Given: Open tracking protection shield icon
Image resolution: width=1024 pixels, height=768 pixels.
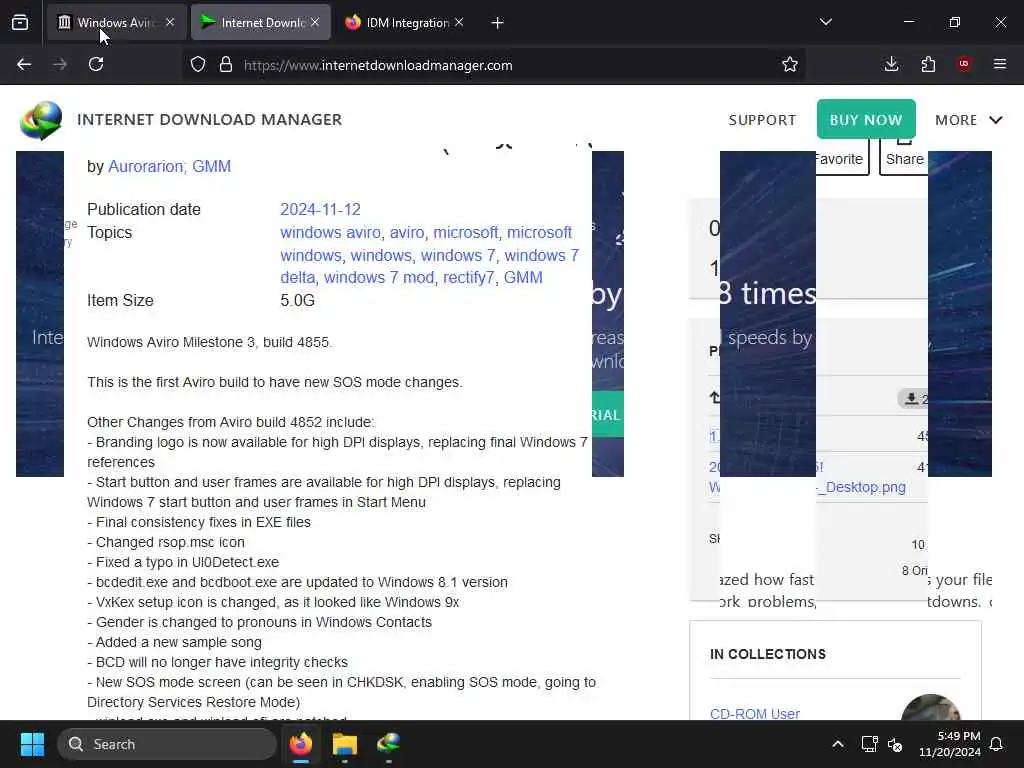Looking at the screenshot, I should pyautogui.click(x=198, y=64).
